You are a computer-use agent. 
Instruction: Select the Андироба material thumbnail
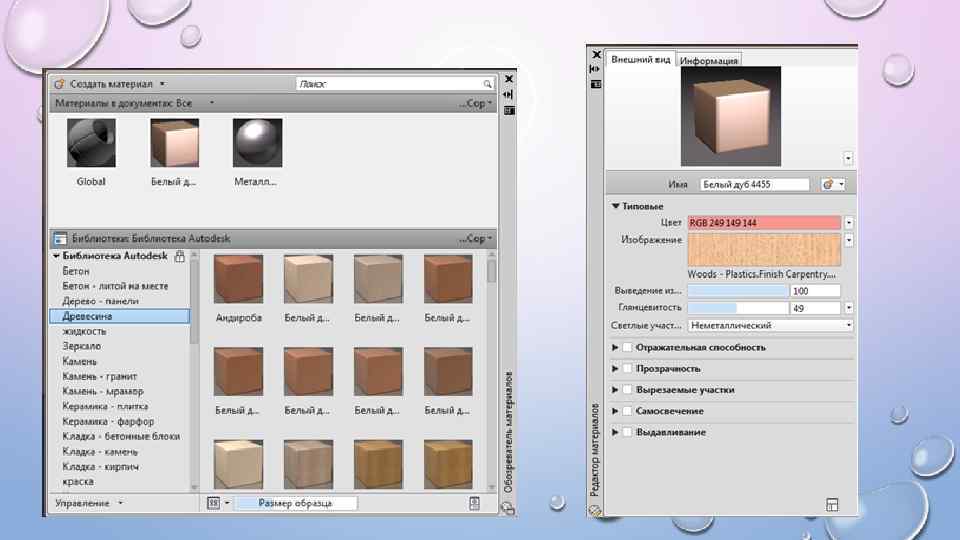click(238, 279)
